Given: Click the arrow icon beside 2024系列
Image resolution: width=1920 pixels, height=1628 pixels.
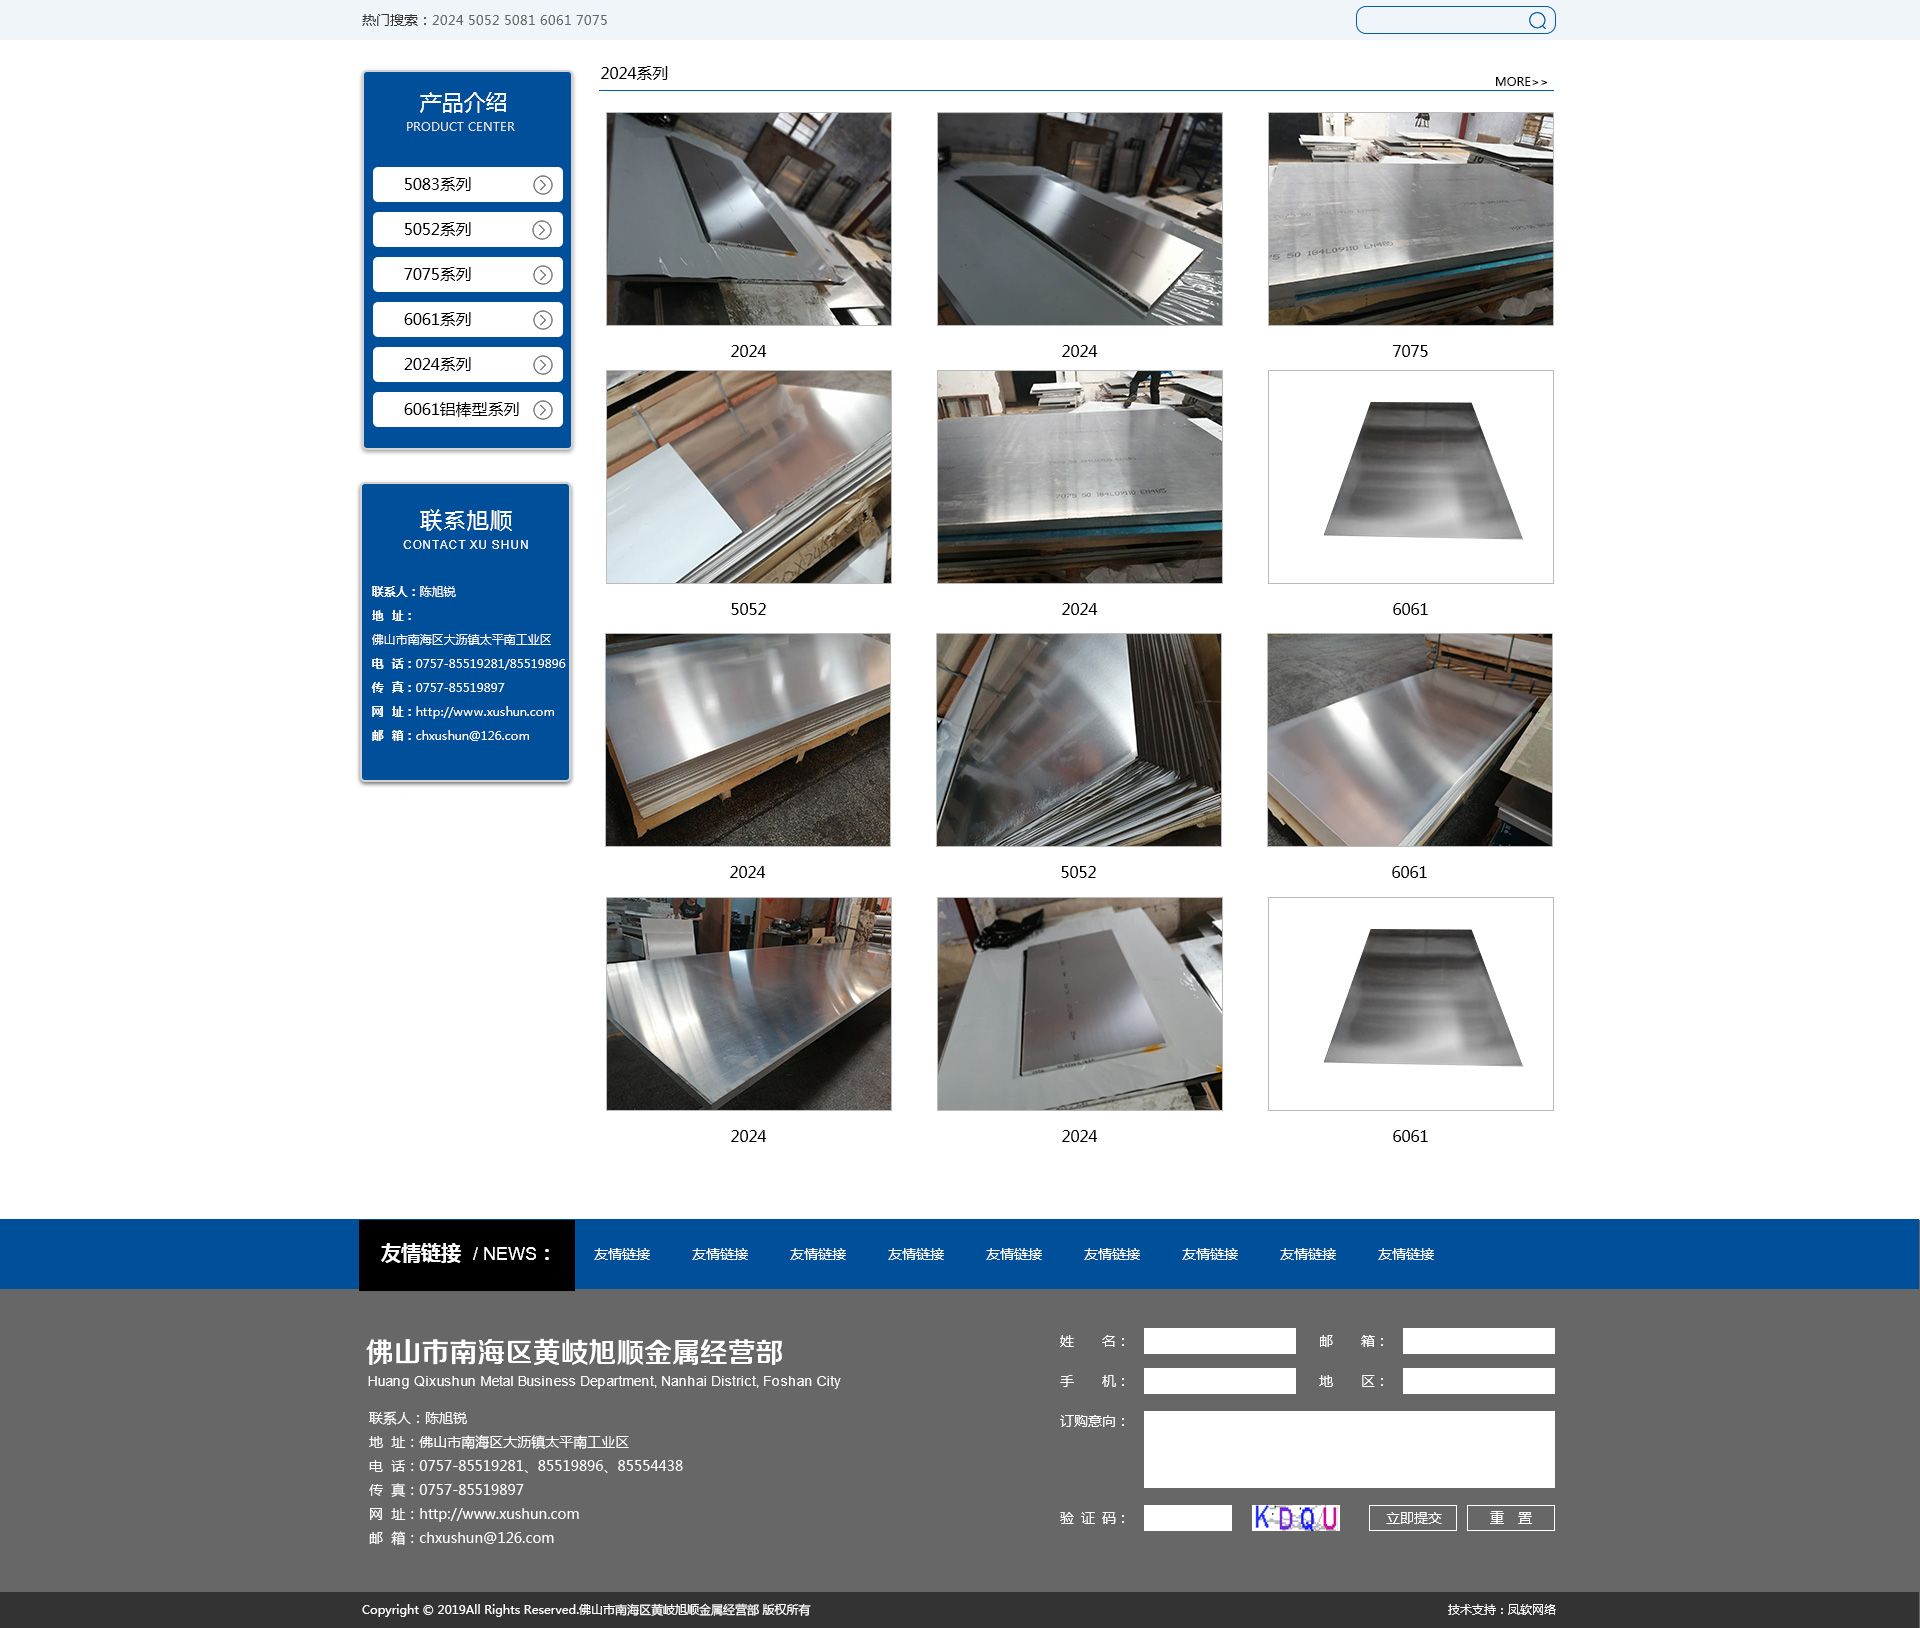Looking at the screenshot, I should pyautogui.click(x=542, y=365).
